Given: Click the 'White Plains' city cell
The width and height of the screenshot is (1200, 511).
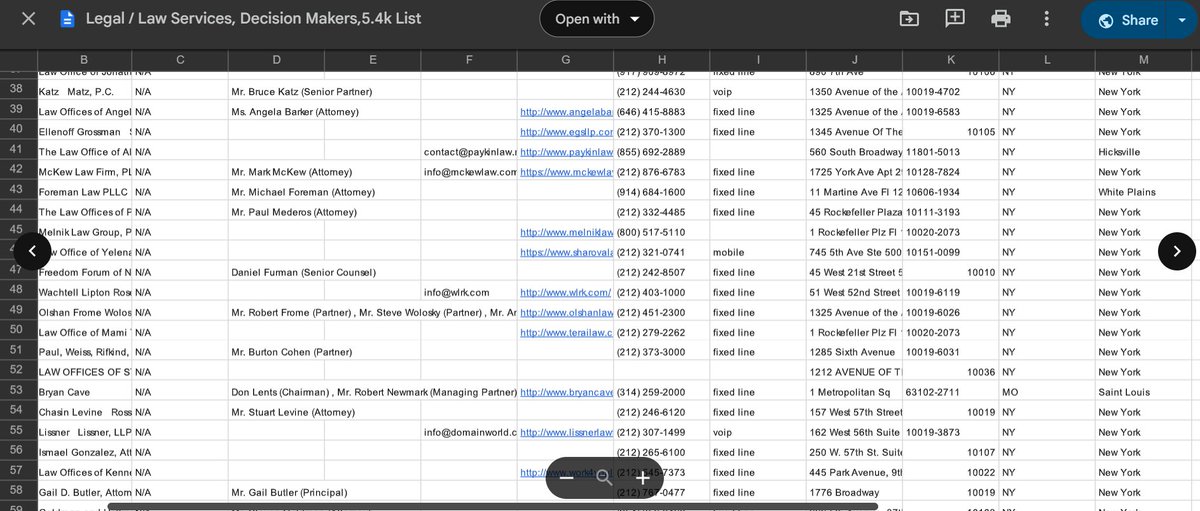Looking at the screenshot, I should pos(1143,192).
